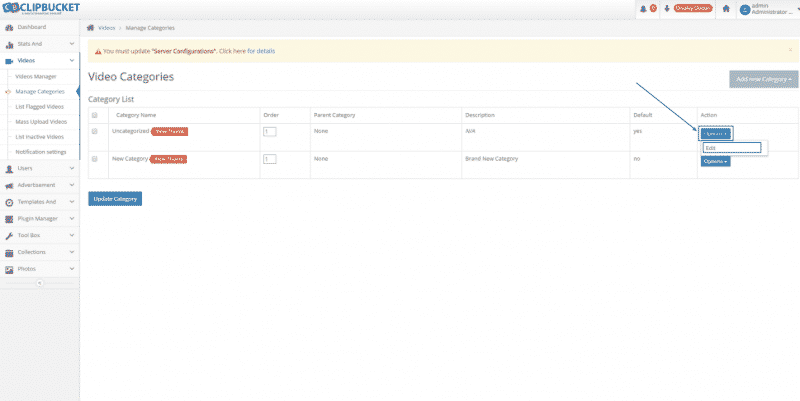Click the Photos icon in sidebar

coord(8,269)
